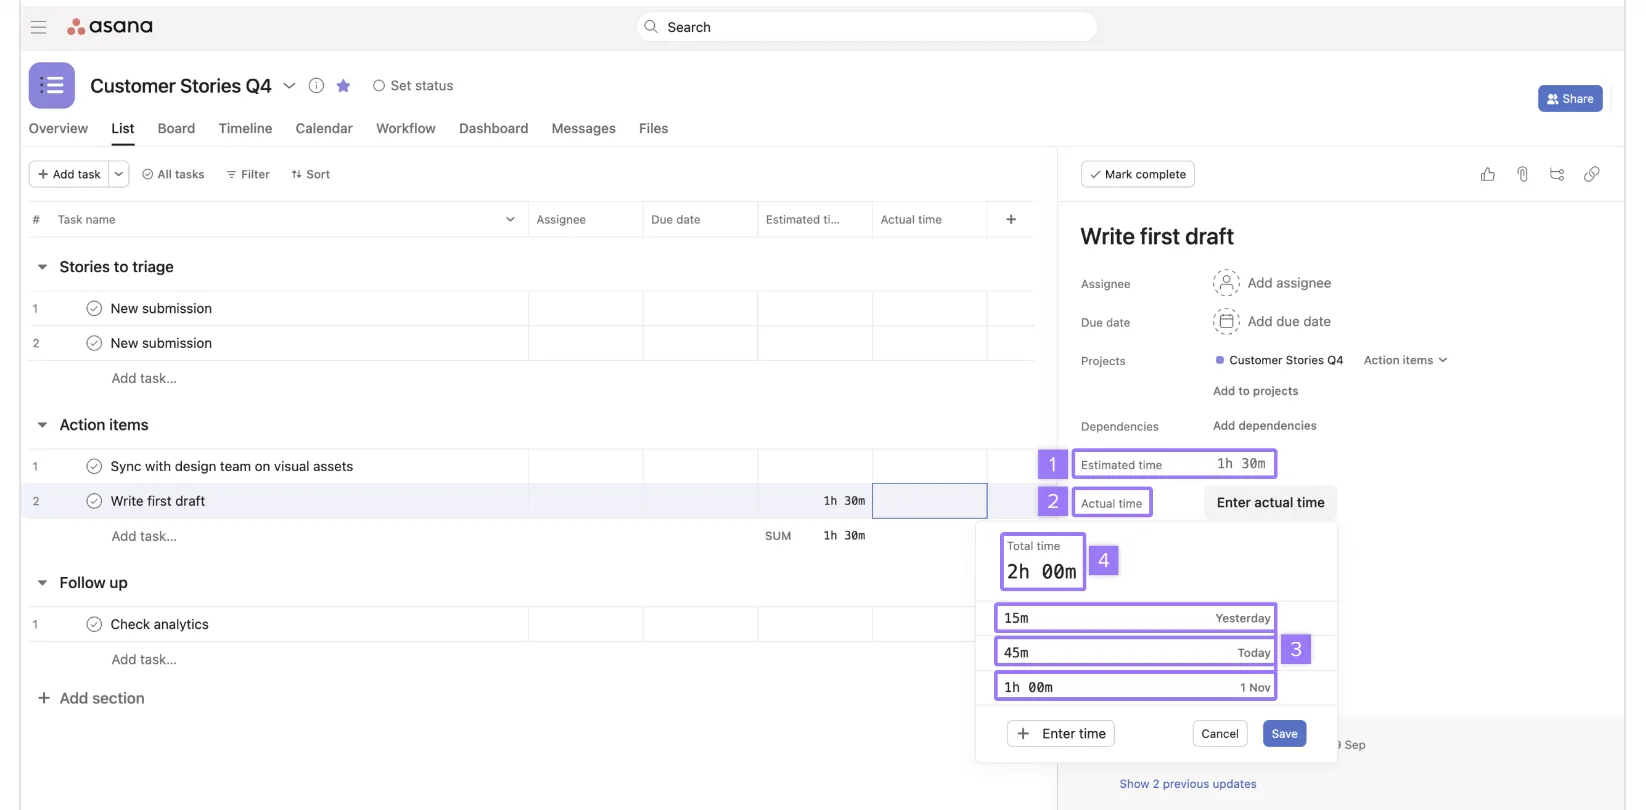Collapse the Follow up section

click(42, 583)
